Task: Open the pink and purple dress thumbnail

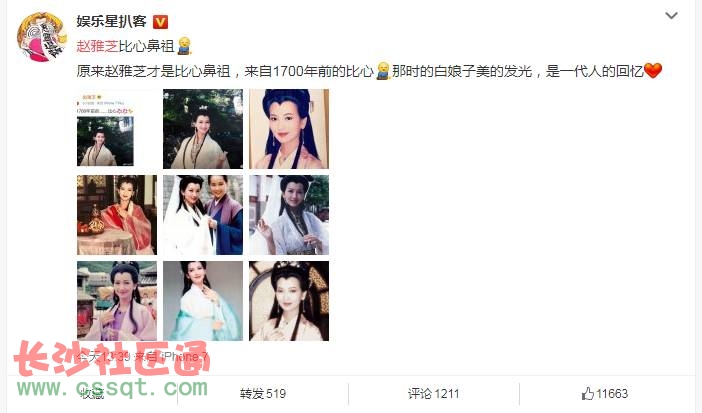Action: [x=116, y=301]
